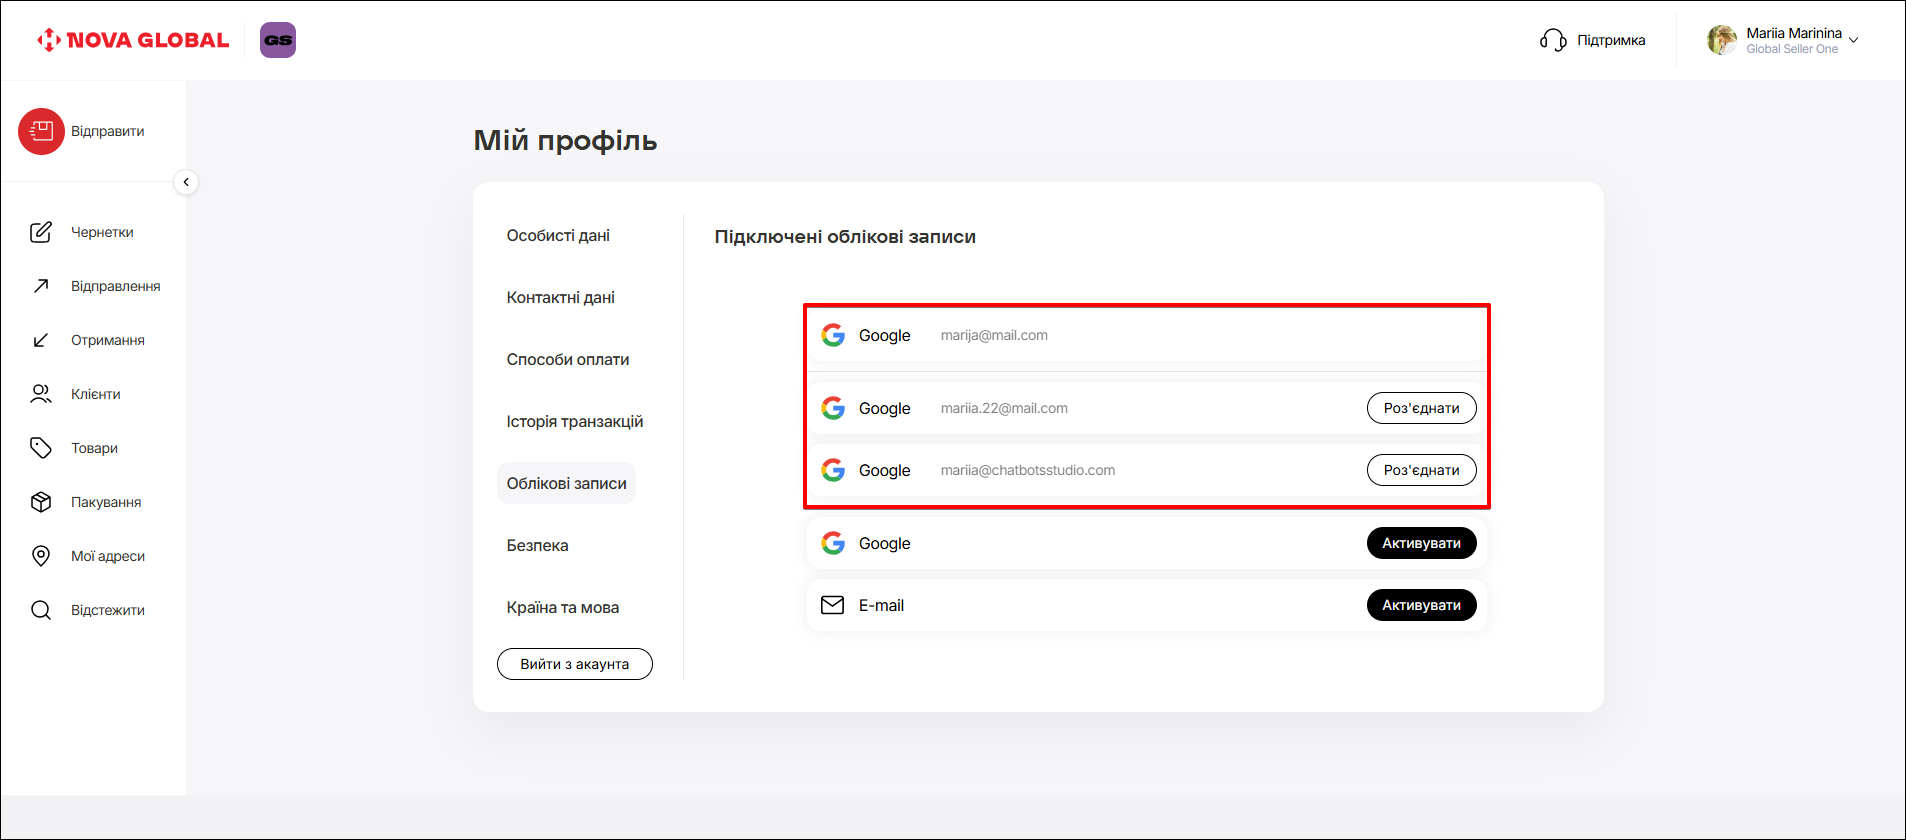This screenshot has width=1906, height=840.
Task: Disconnect the mariia.22@mail.com Google account
Action: pyautogui.click(x=1421, y=408)
